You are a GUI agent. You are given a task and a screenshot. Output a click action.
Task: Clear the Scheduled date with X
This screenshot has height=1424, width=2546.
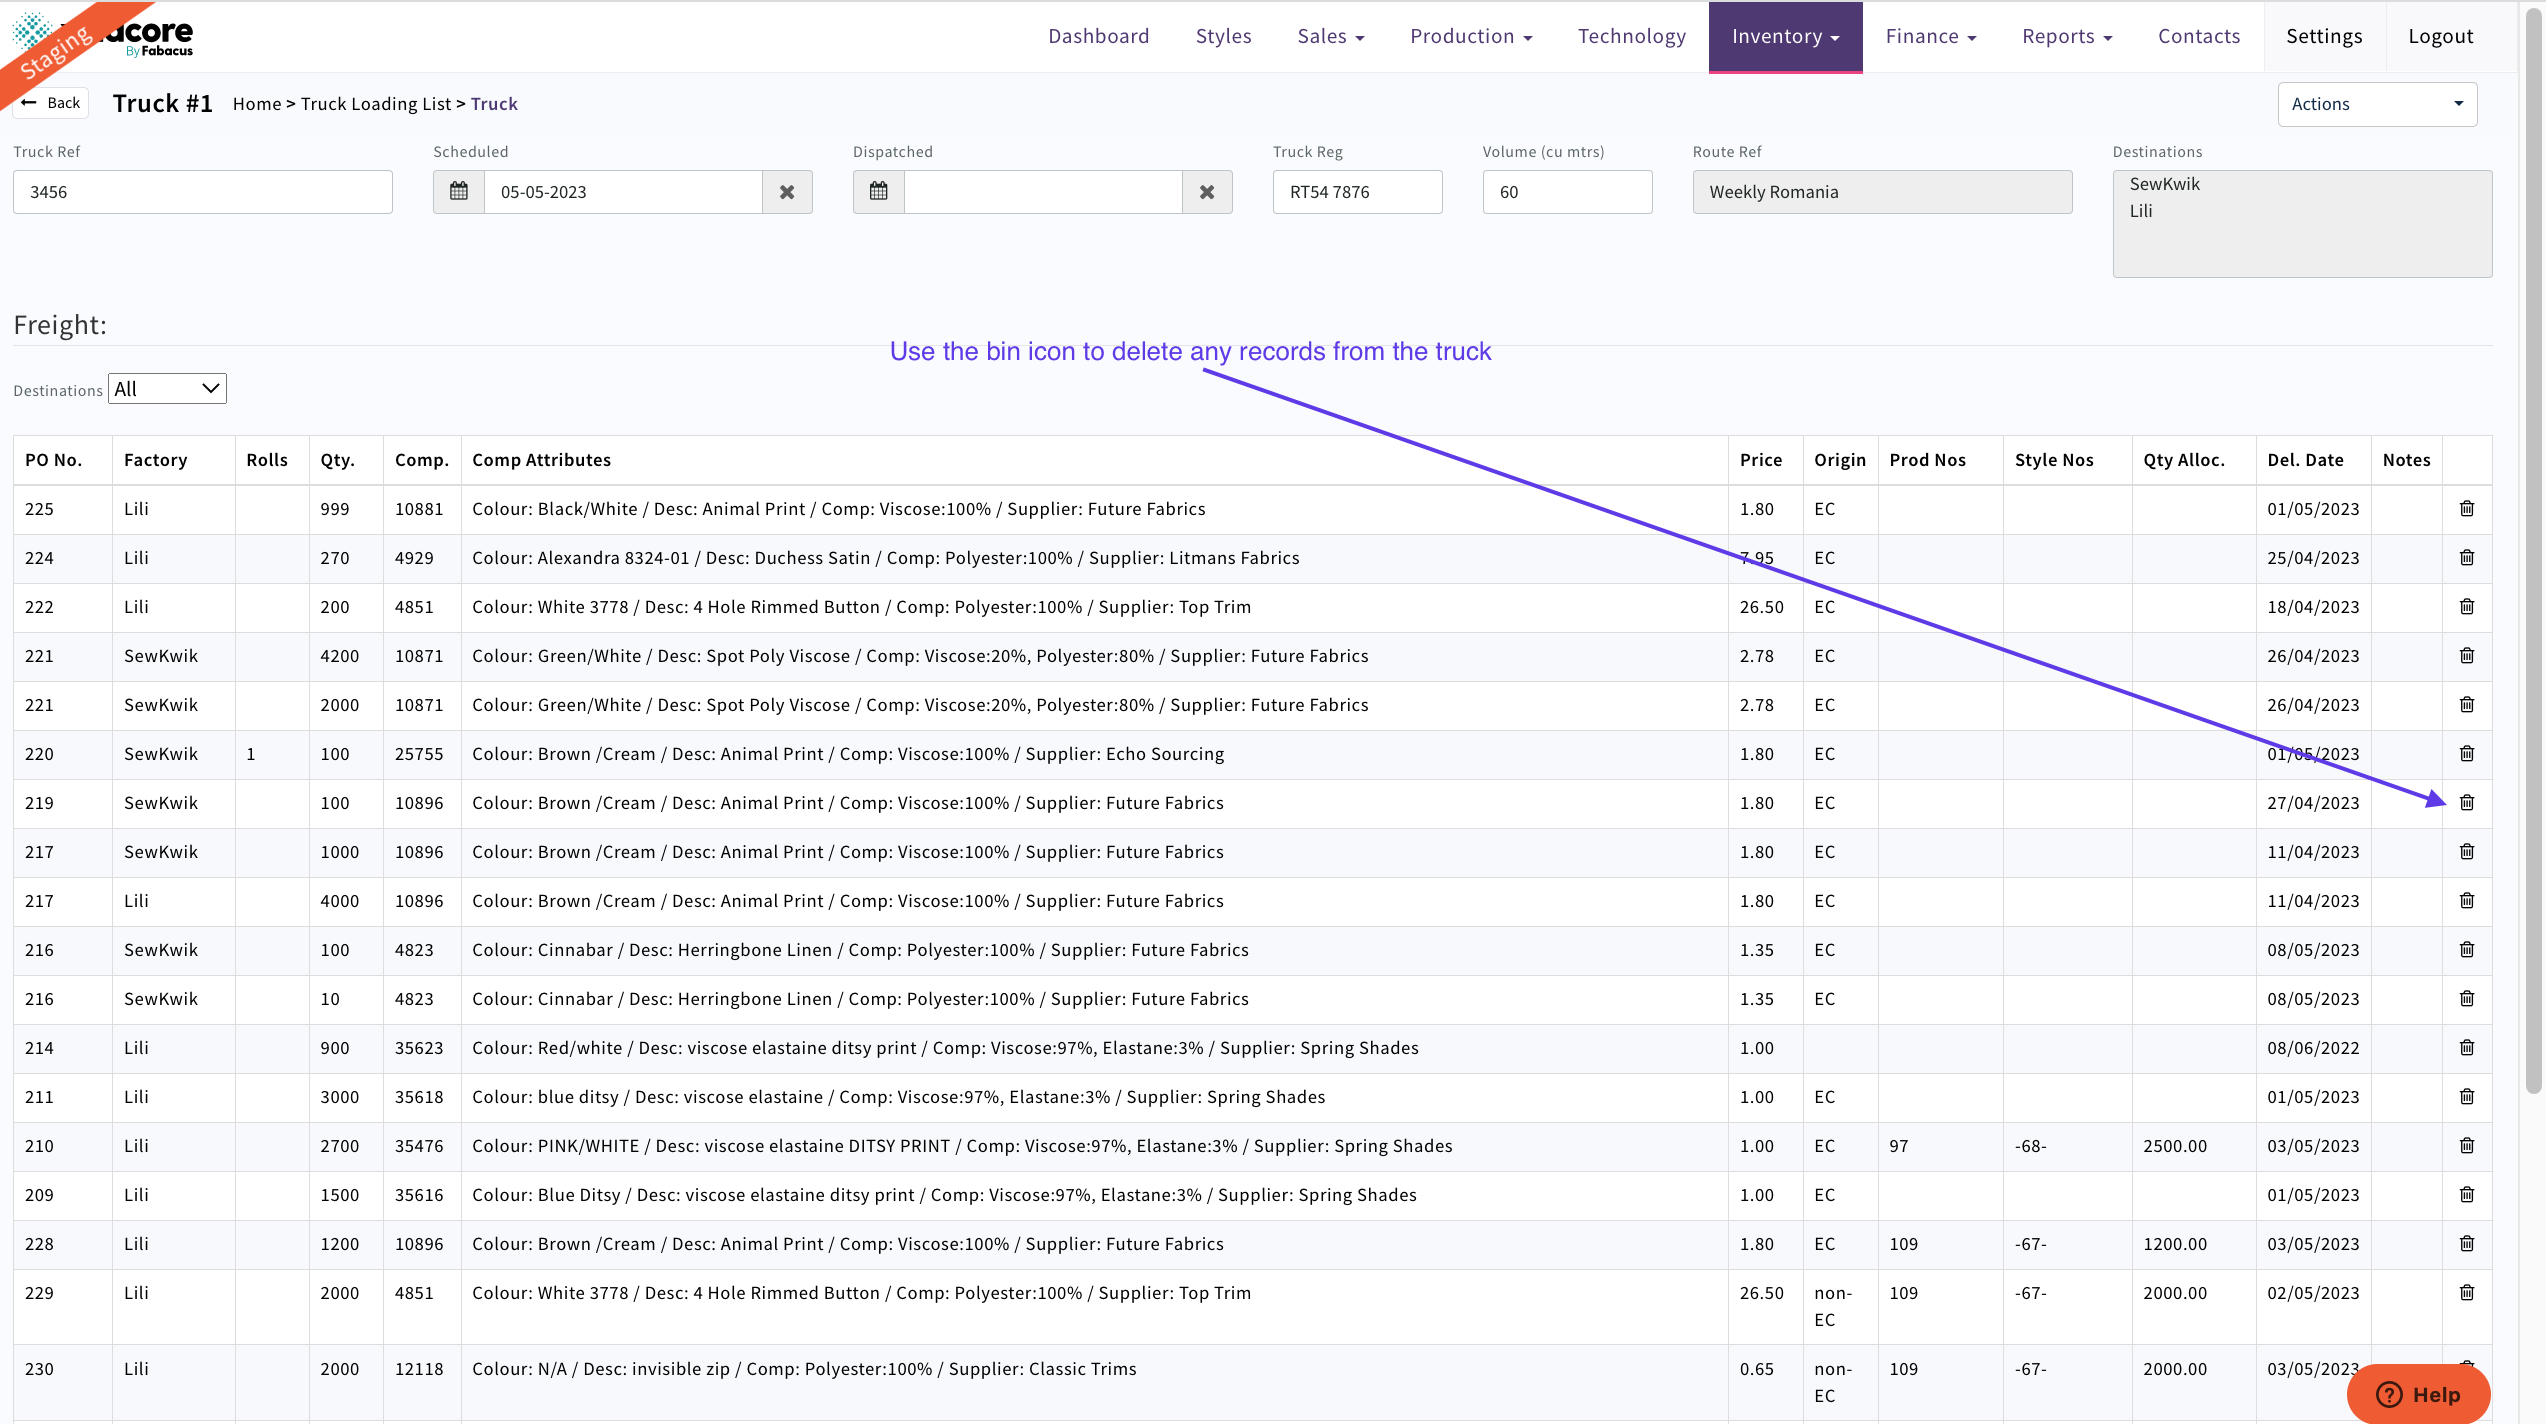(x=787, y=192)
